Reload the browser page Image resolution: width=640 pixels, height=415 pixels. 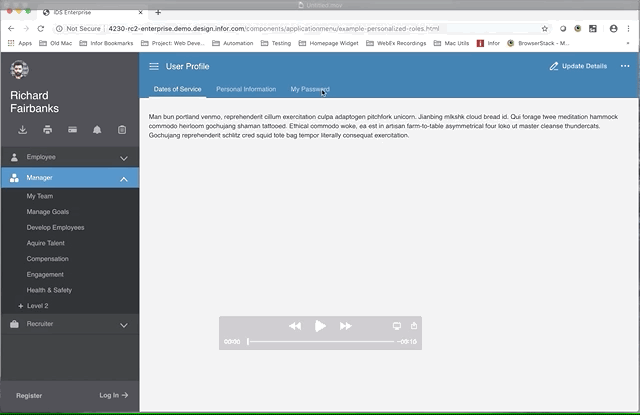pos(40,29)
